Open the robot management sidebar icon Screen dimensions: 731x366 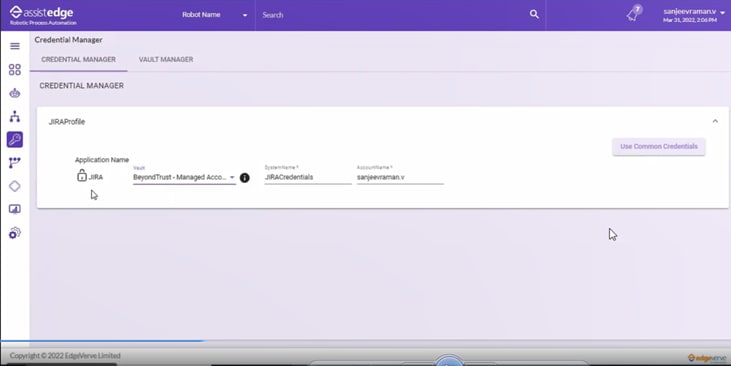(15, 93)
